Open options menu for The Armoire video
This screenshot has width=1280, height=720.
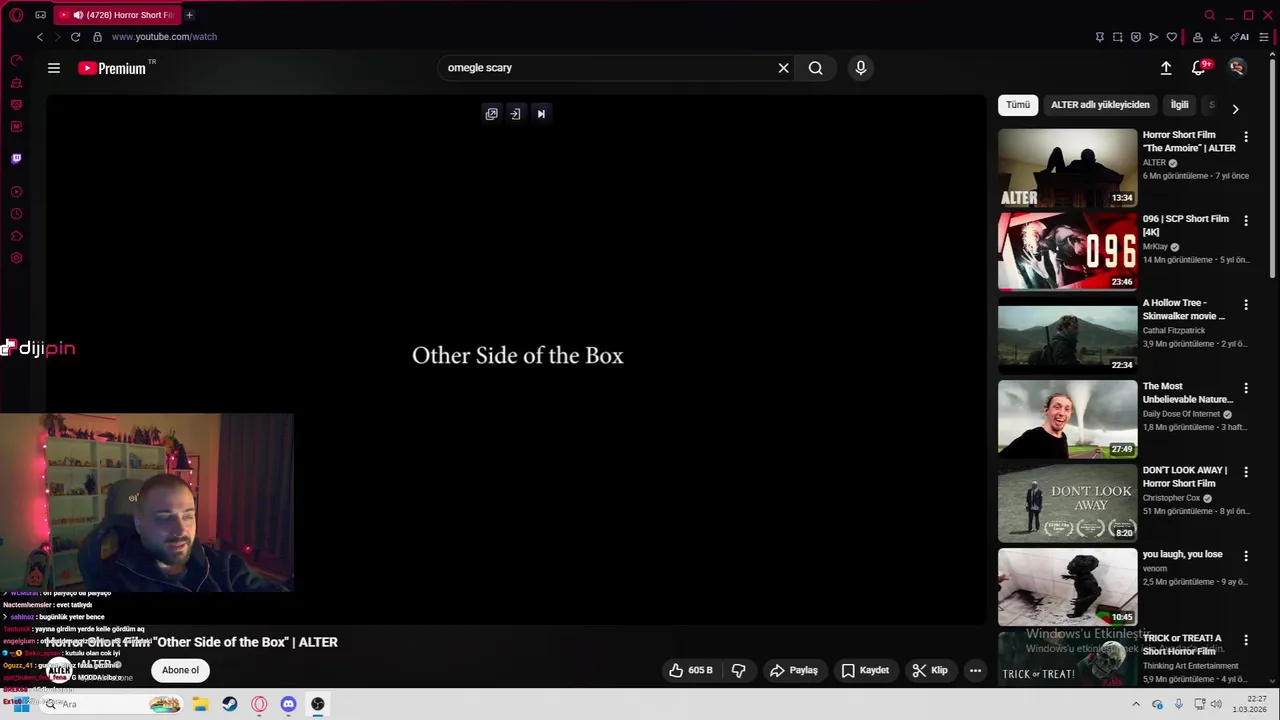pyautogui.click(x=1246, y=136)
